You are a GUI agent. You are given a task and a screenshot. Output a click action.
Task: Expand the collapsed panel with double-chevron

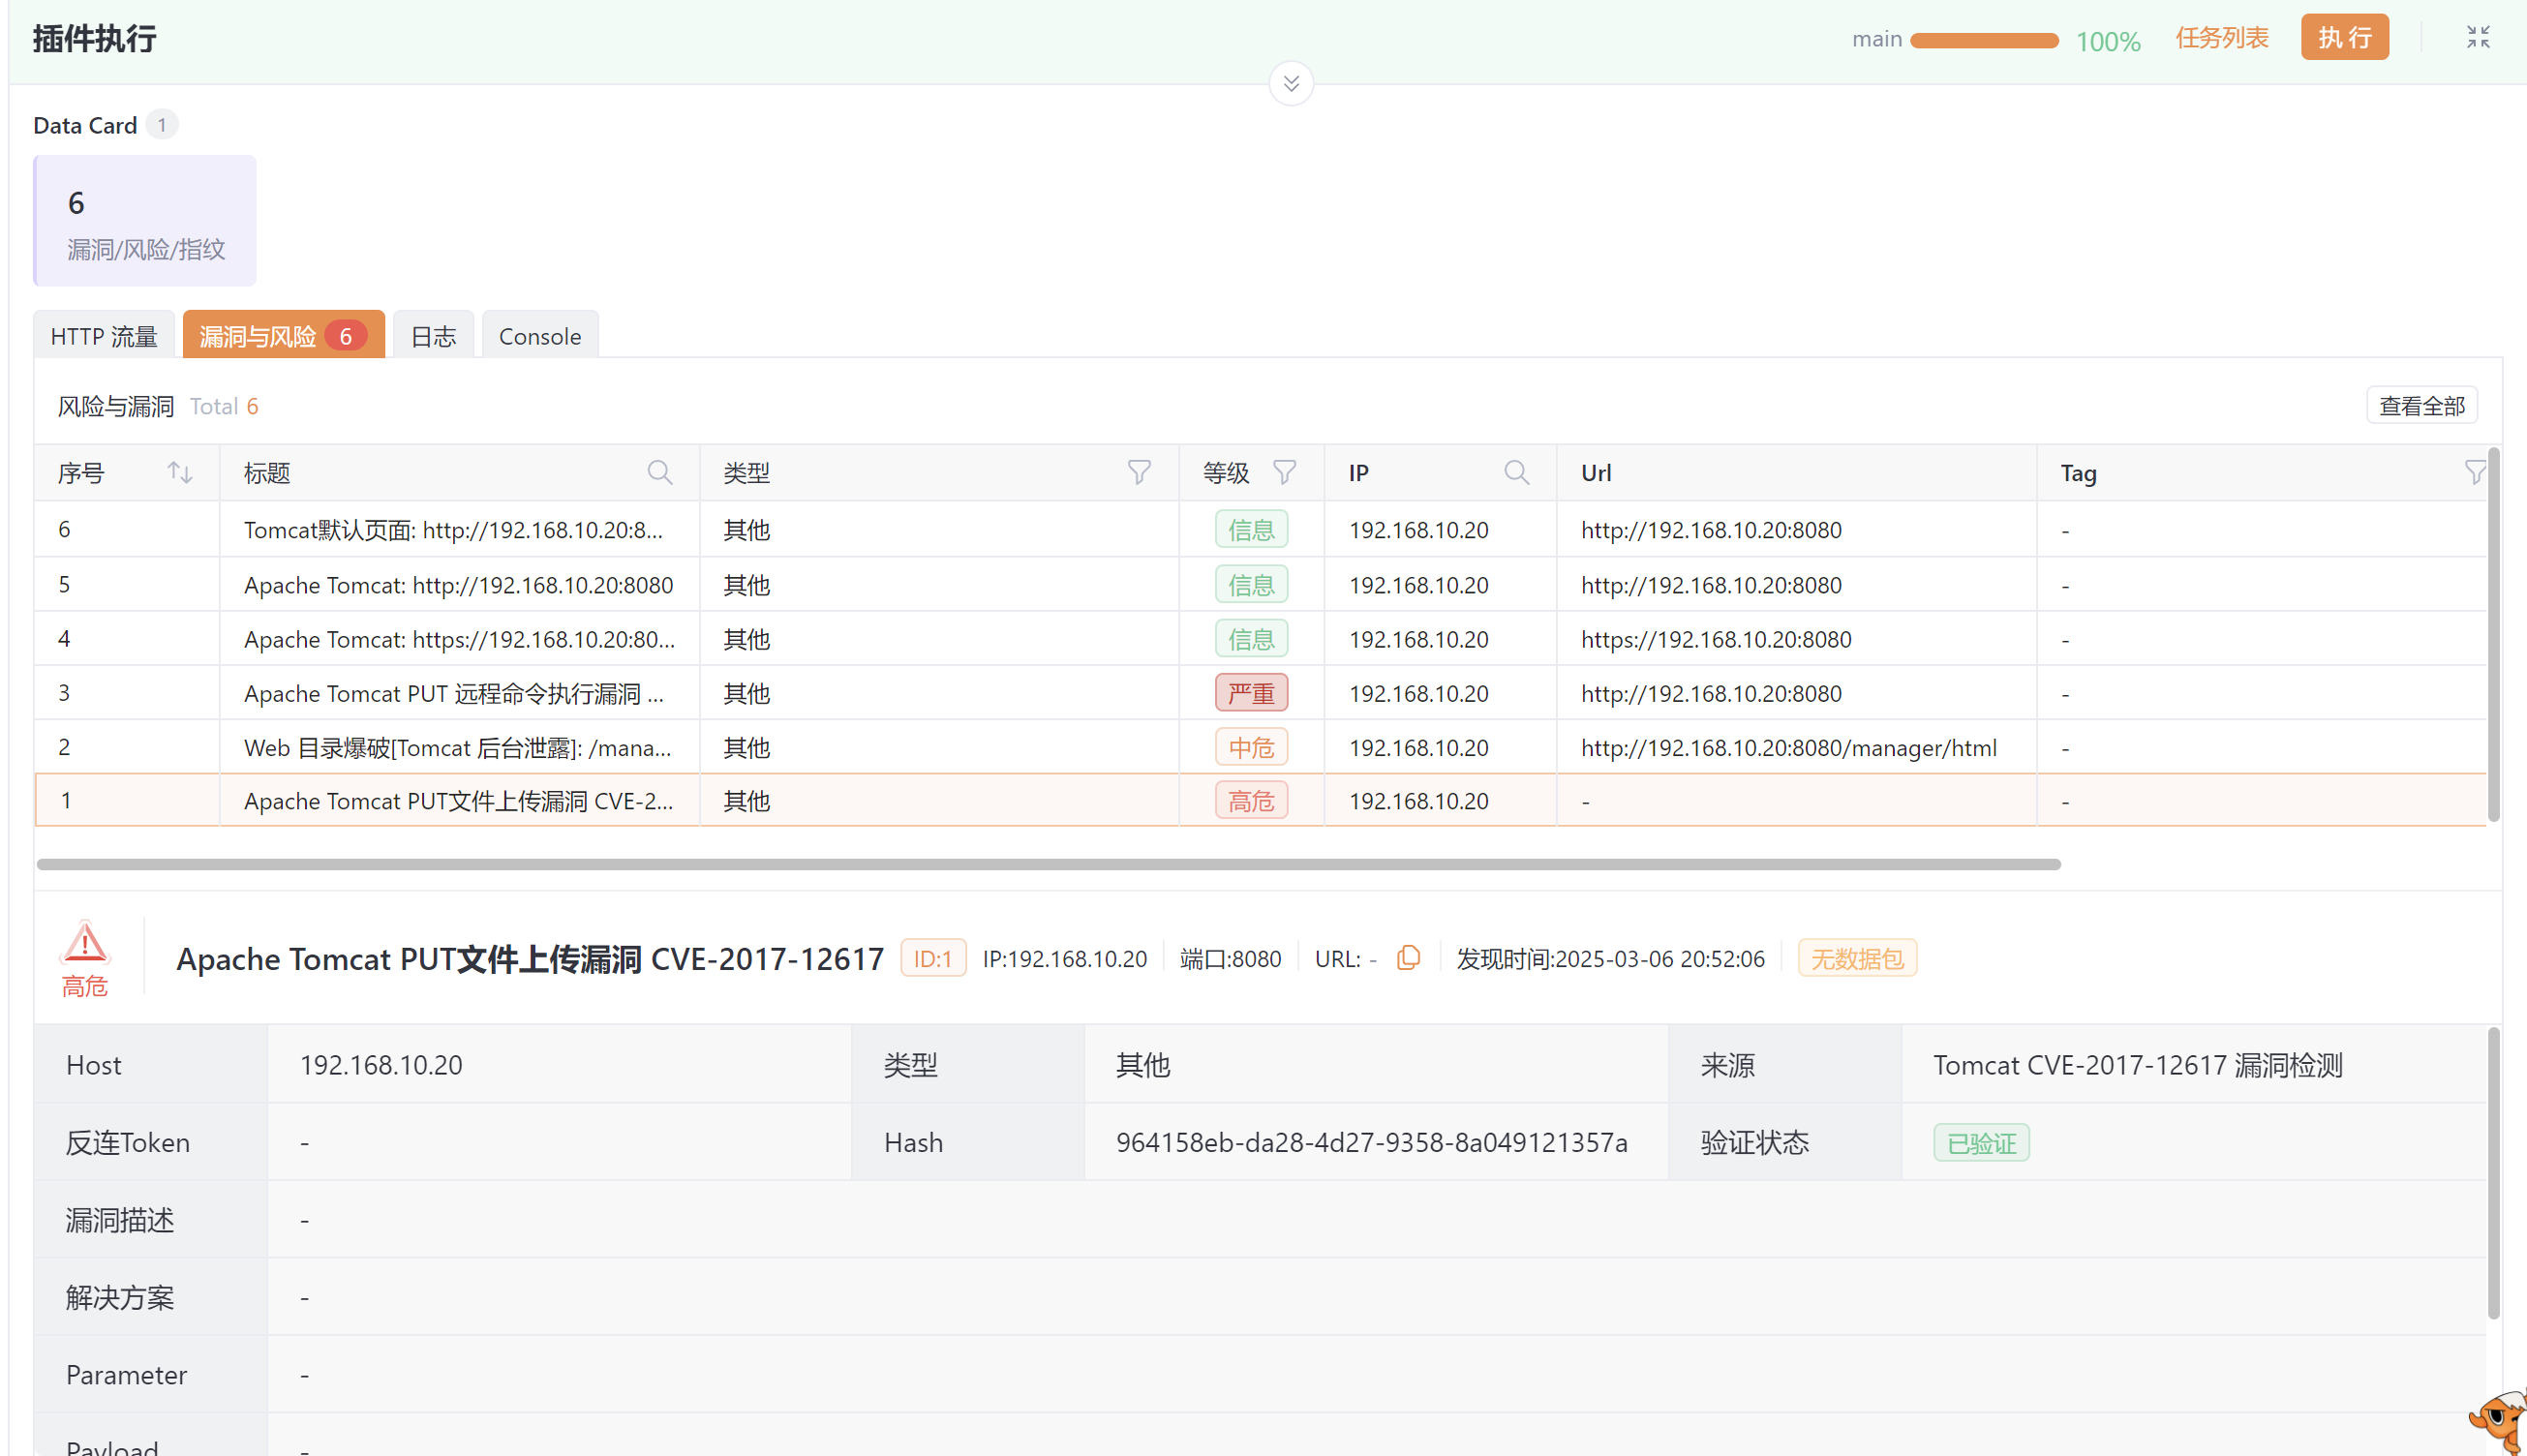(x=1291, y=84)
